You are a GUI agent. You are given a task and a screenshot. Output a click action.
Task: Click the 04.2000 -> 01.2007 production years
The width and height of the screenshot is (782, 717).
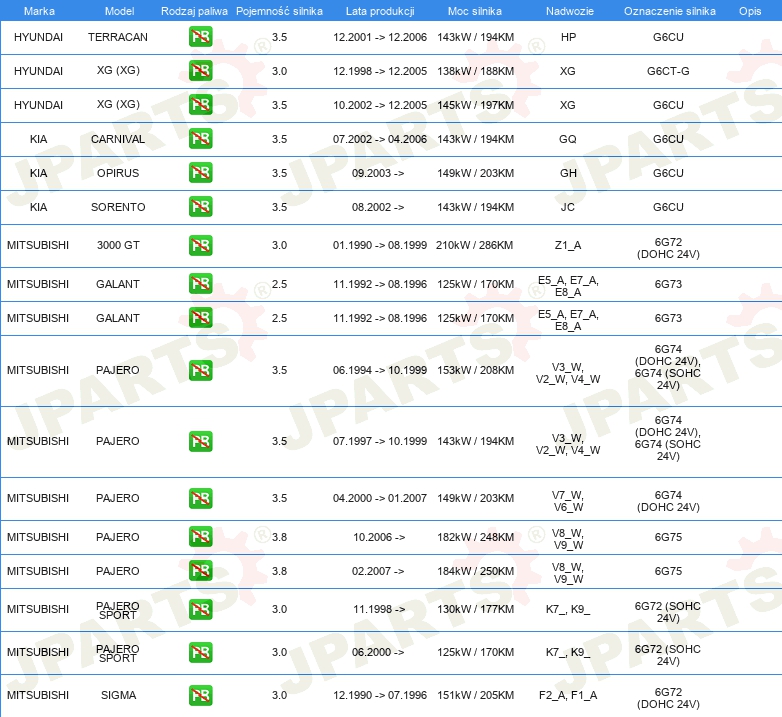(380, 498)
